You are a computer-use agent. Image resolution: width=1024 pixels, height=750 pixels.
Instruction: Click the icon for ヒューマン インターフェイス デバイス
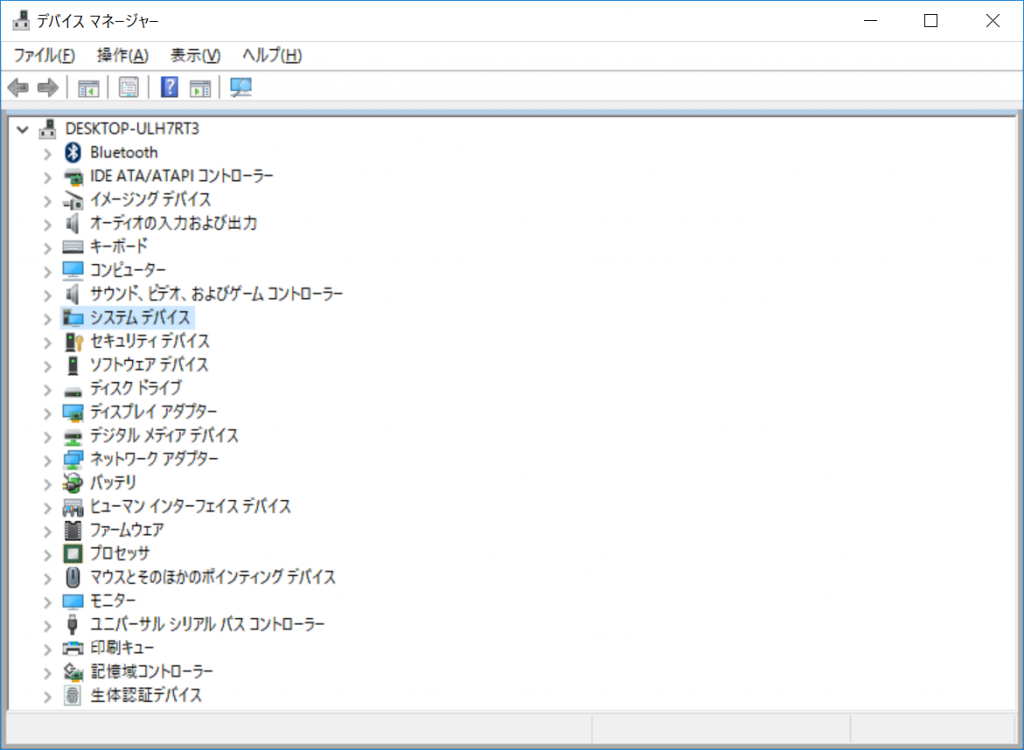point(72,507)
